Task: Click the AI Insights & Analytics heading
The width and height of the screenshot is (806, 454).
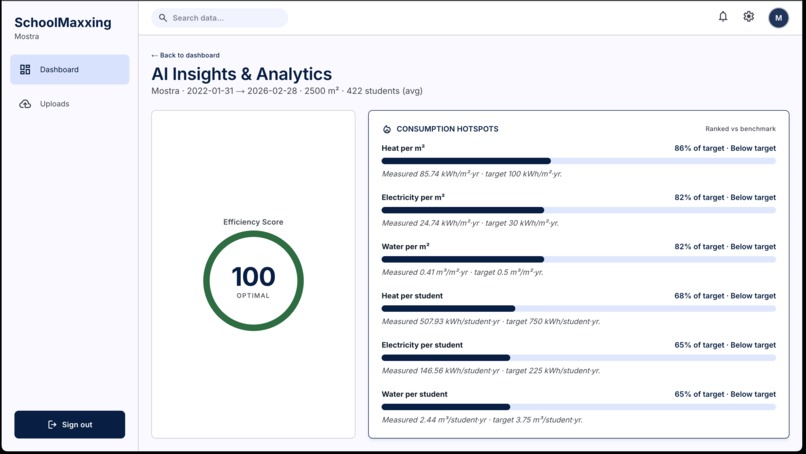Action: (x=242, y=74)
